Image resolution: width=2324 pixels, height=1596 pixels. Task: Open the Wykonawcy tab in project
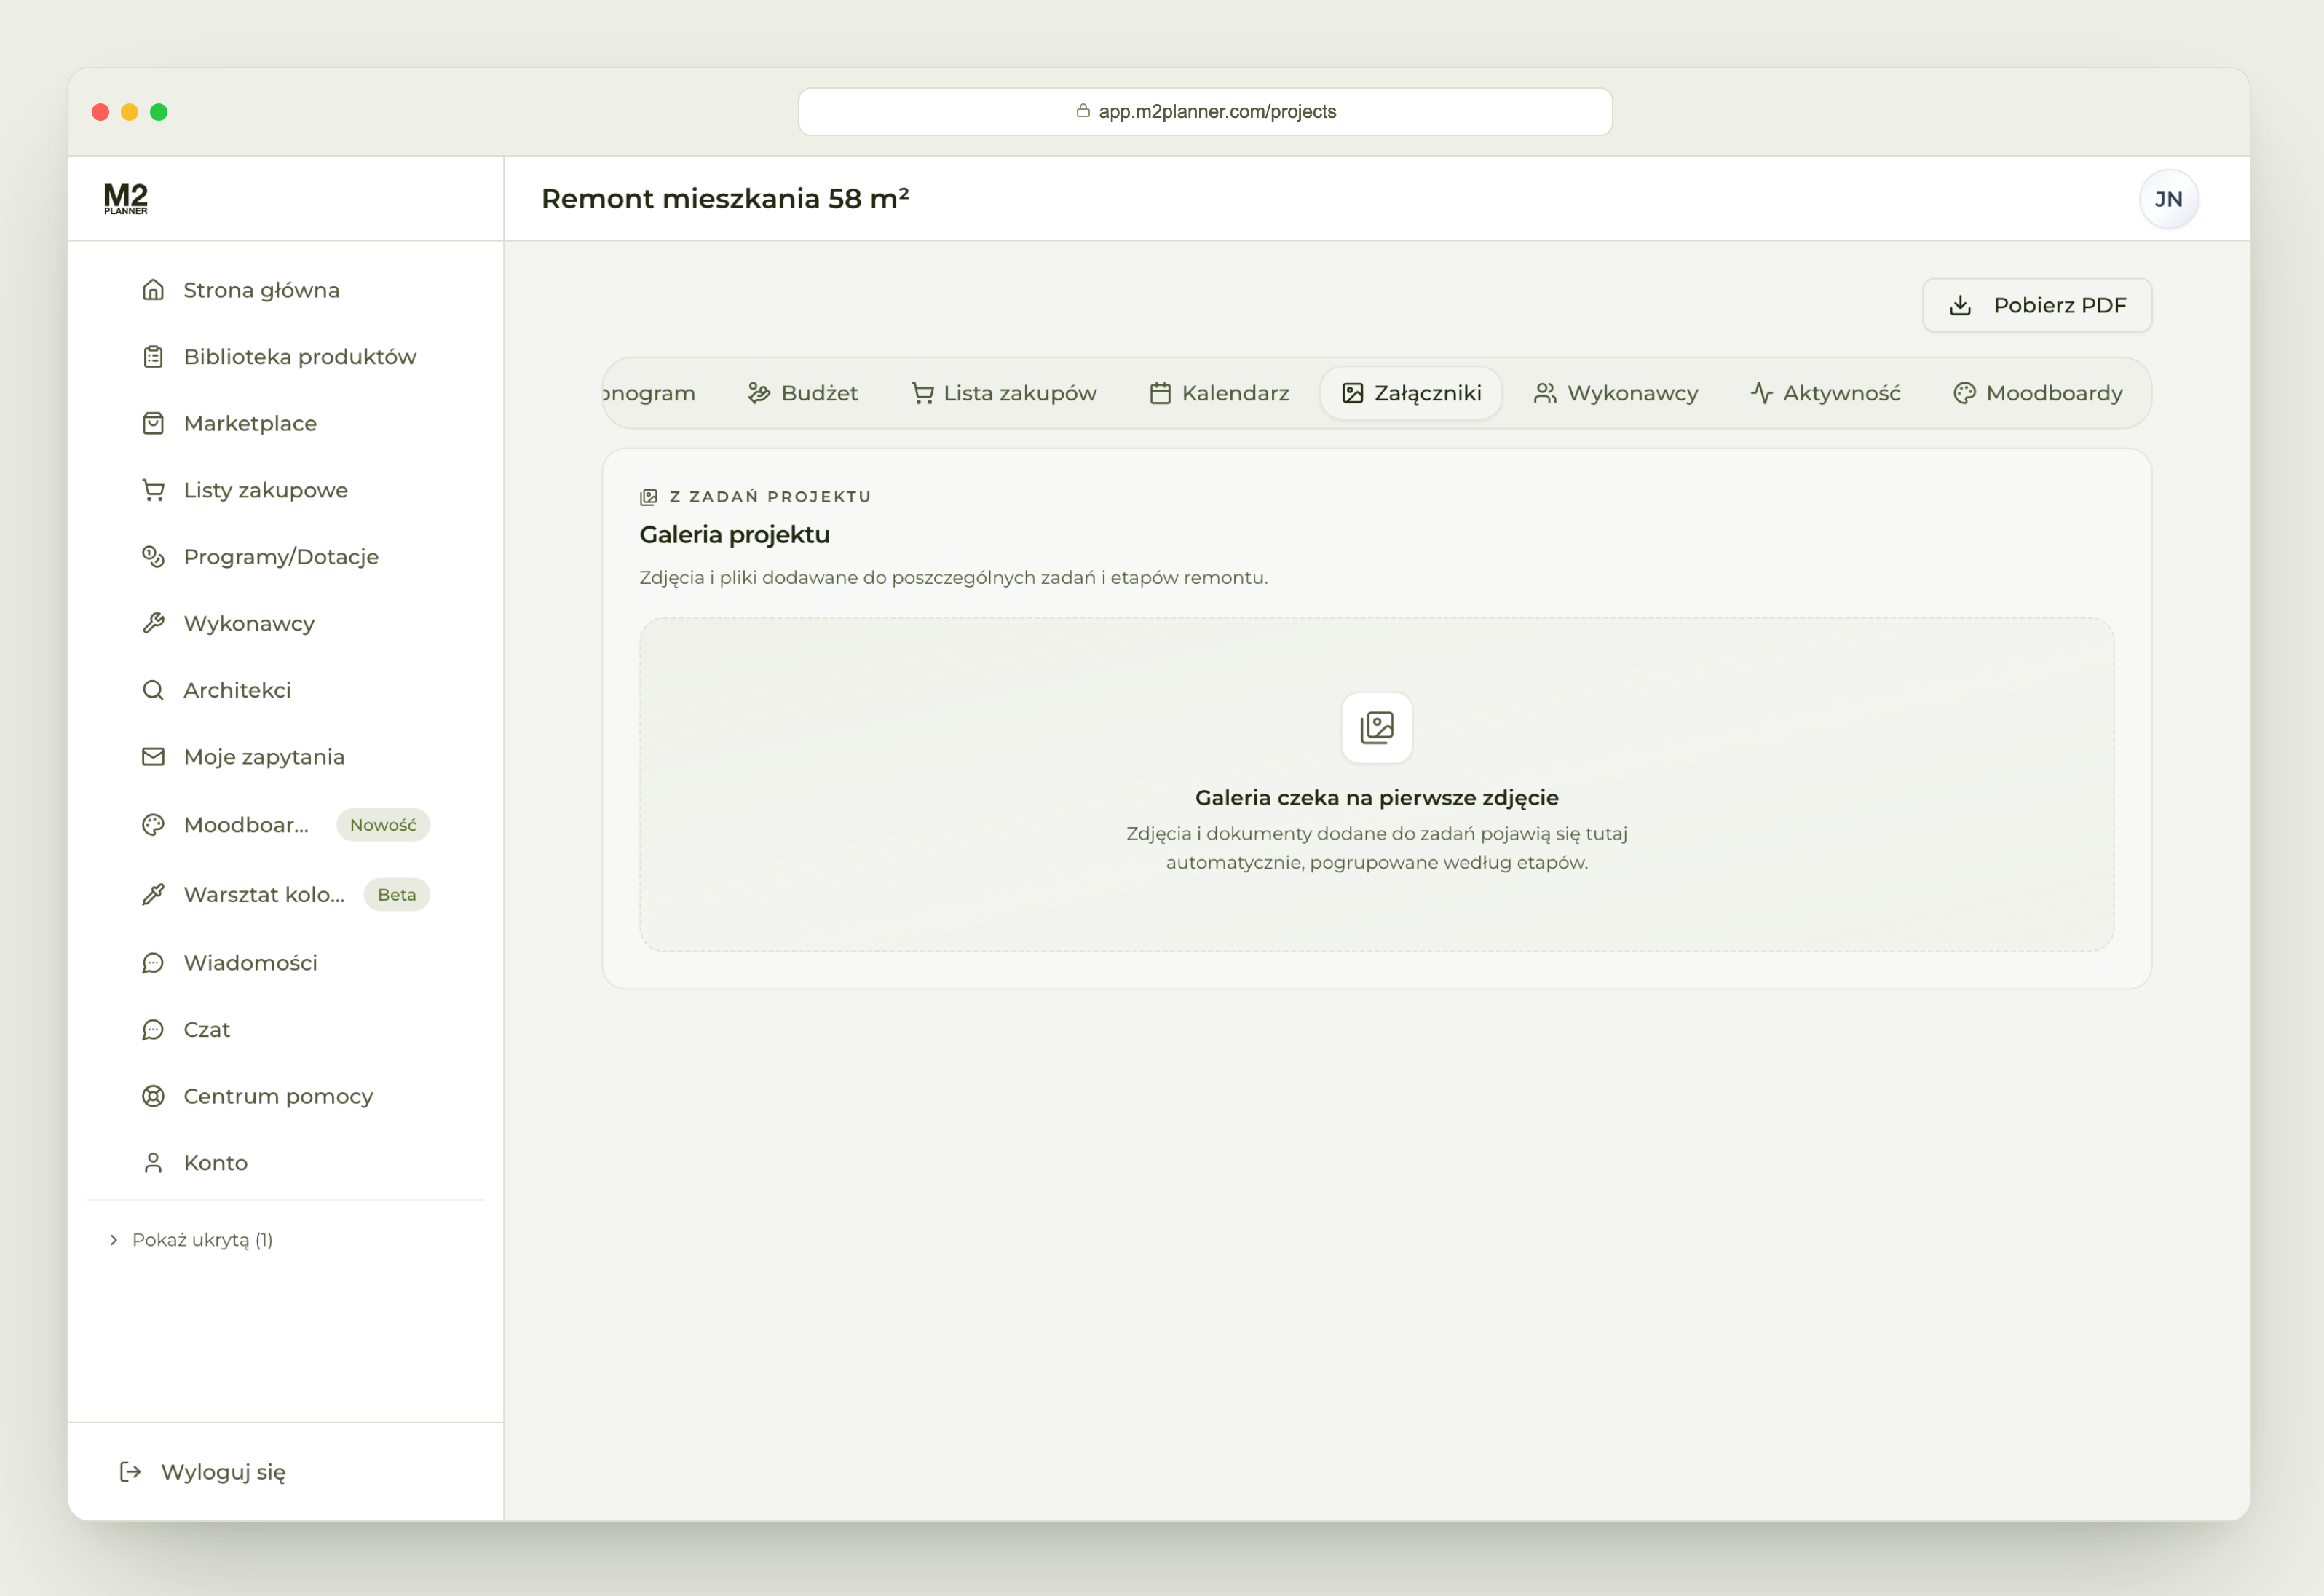(x=1616, y=393)
